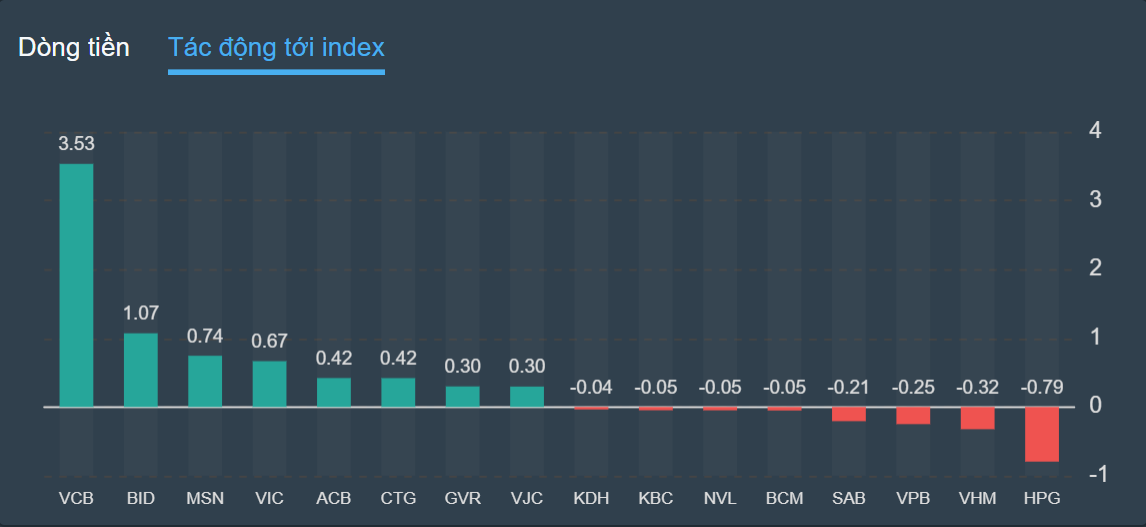Click the 3.53 value label above VCB
The image size is (1146, 527).
[76, 144]
